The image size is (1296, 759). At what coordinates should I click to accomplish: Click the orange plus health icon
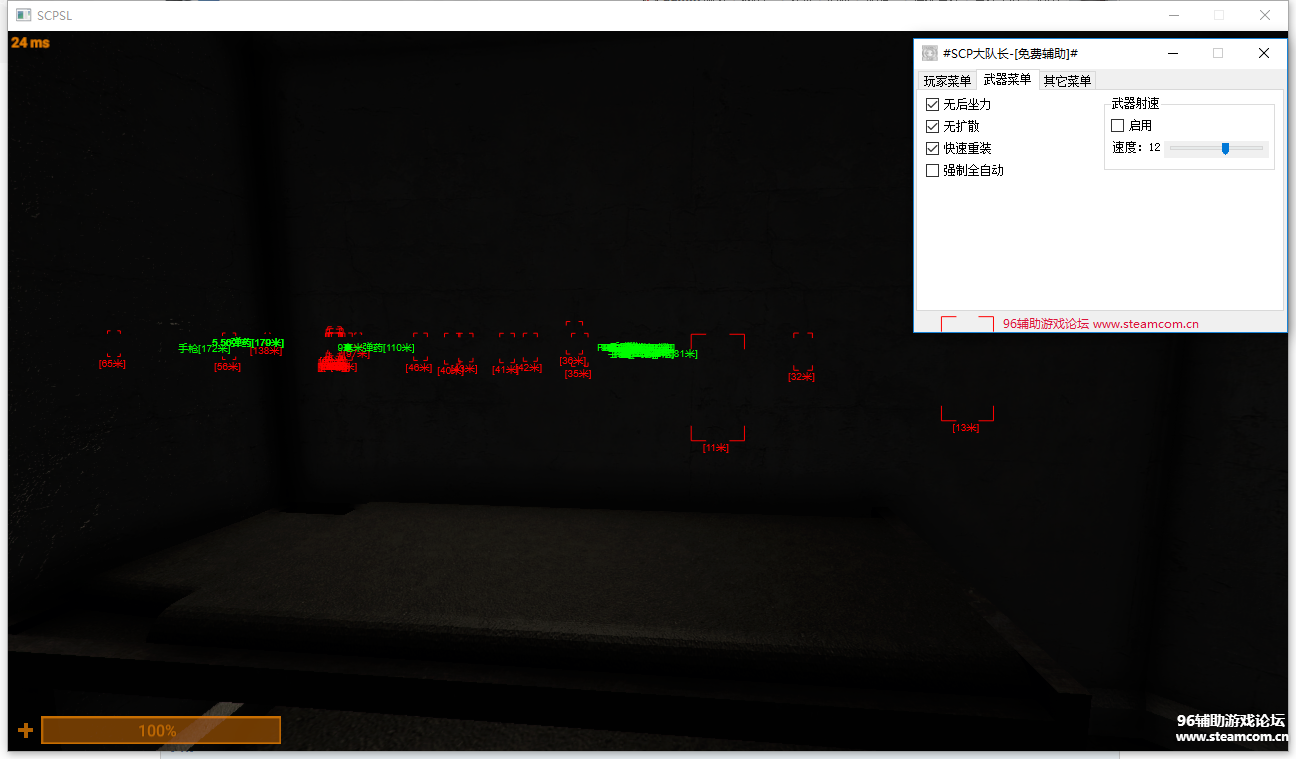pos(25,731)
